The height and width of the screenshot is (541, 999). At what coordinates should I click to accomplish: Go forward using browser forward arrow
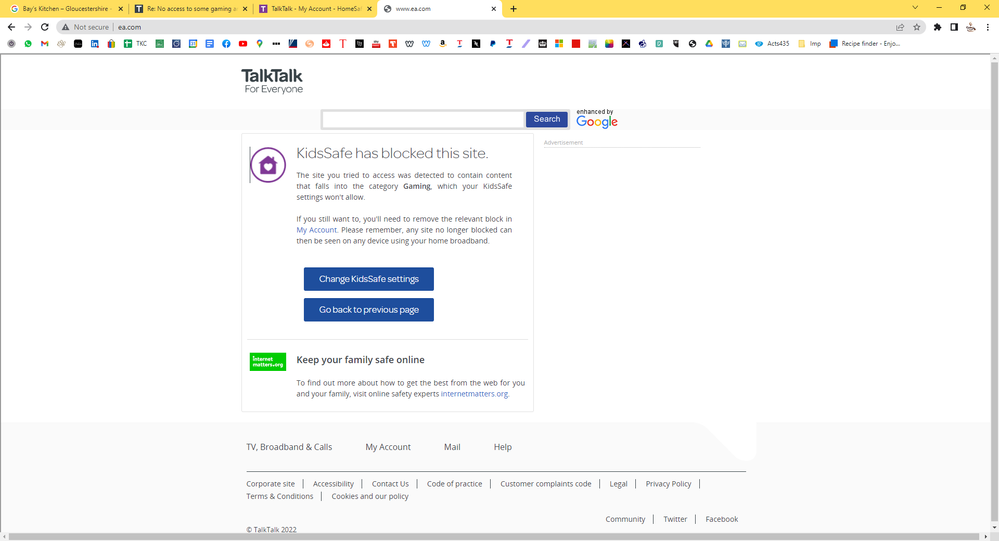point(28,27)
